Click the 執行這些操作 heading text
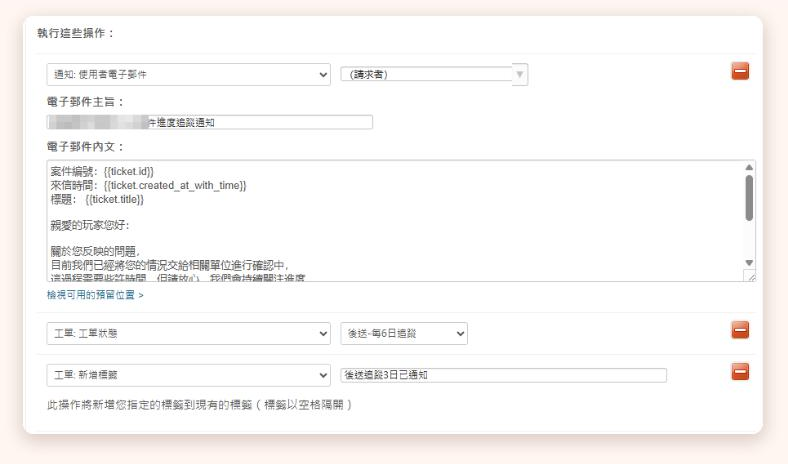Viewport: 788px width, 464px height. [x=75, y=33]
